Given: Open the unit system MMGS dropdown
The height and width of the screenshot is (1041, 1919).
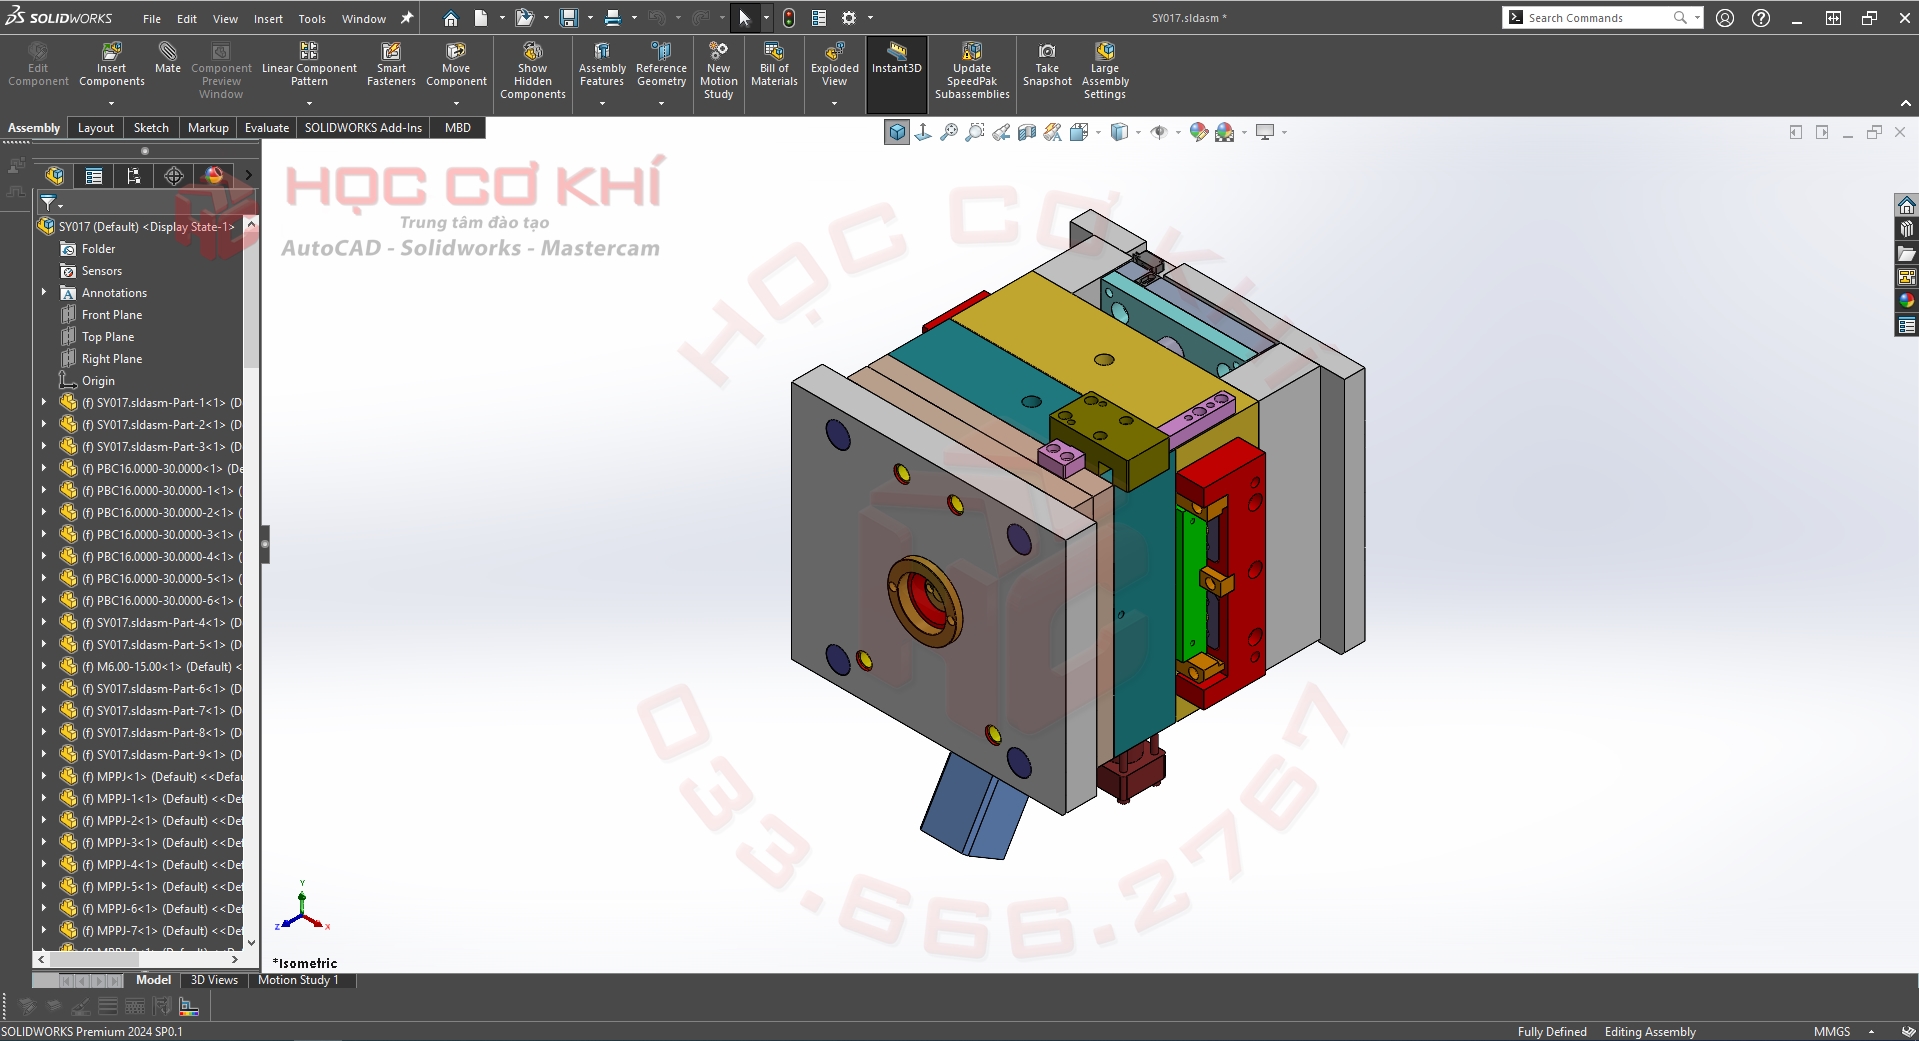Looking at the screenshot, I should coord(1871,1032).
